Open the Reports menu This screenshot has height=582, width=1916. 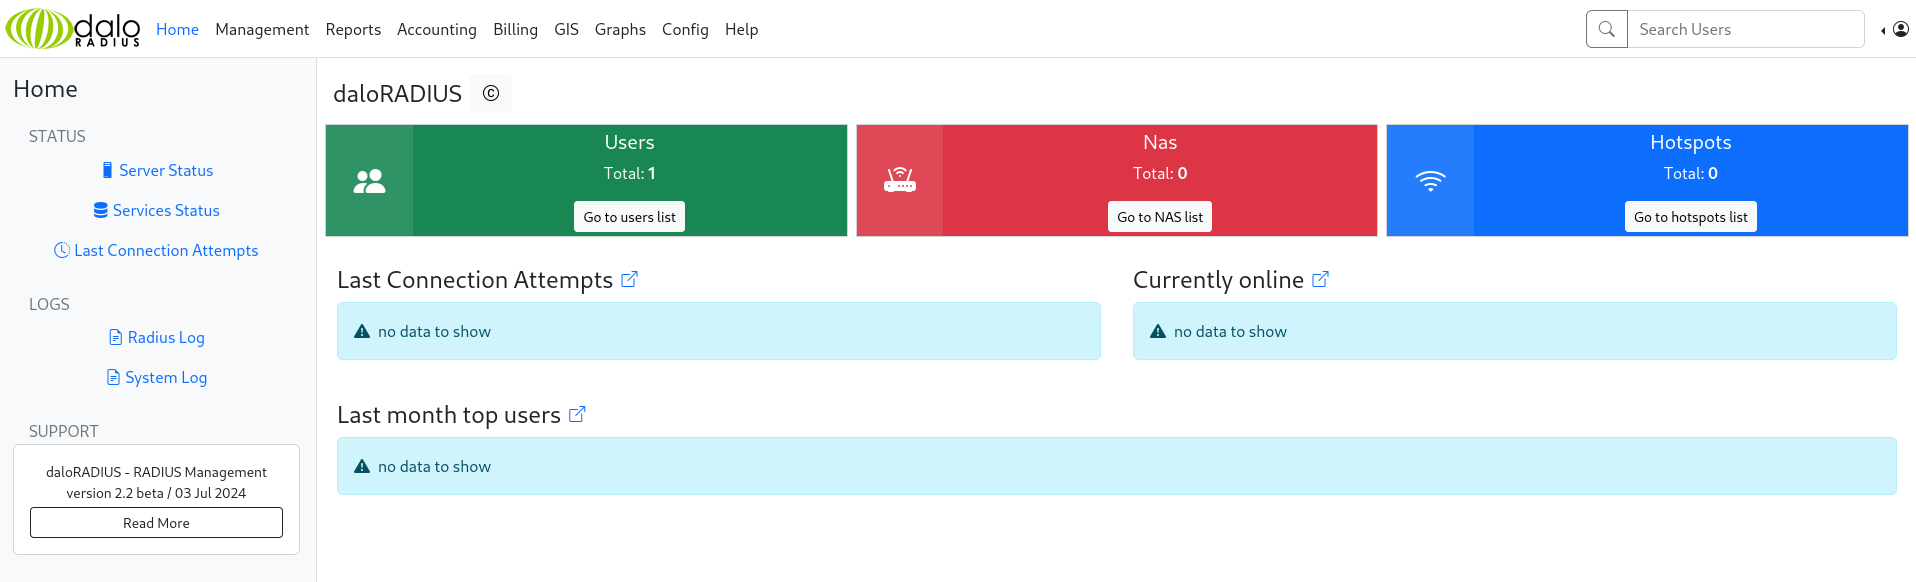(353, 30)
